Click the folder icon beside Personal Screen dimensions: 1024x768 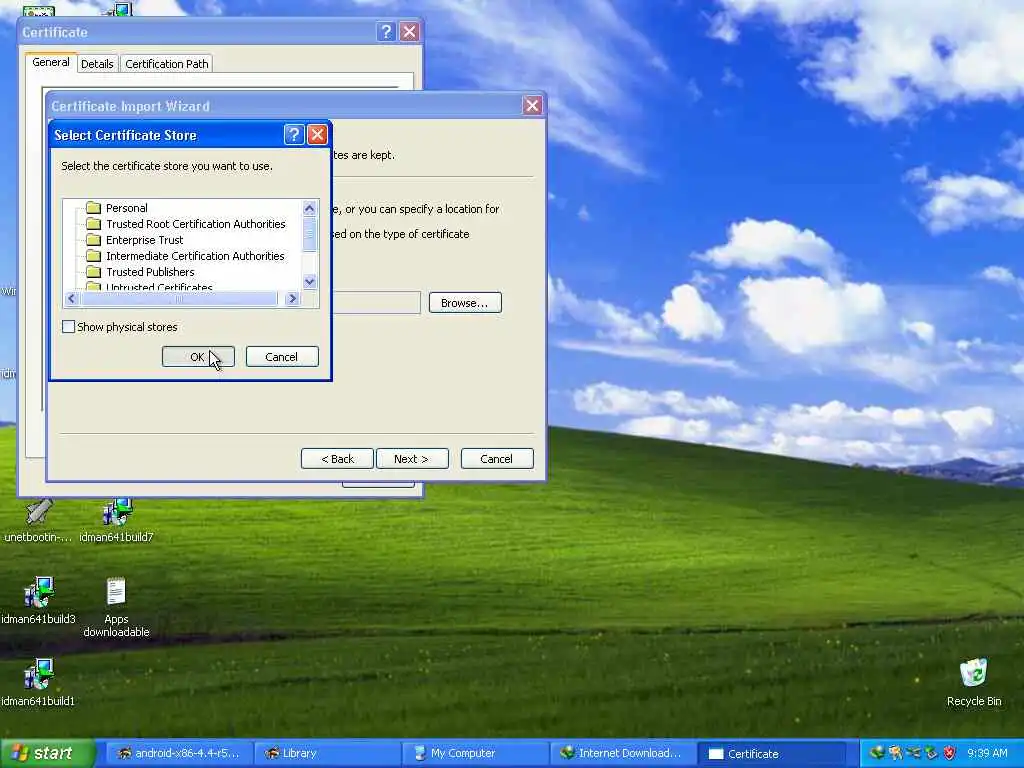[93, 208]
